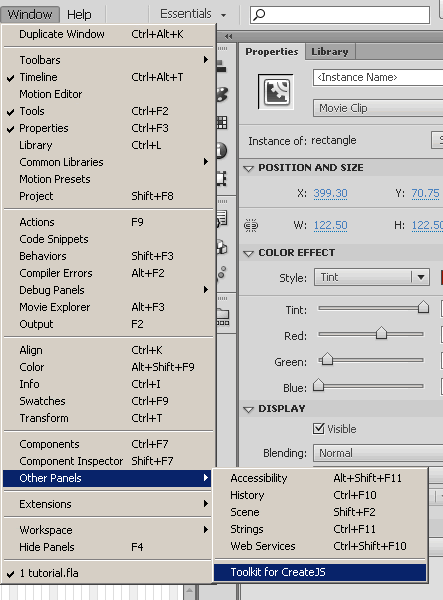Image resolution: width=443 pixels, height=600 pixels.
Task: Open the Project panel folder icon
Action: (223, 317)
